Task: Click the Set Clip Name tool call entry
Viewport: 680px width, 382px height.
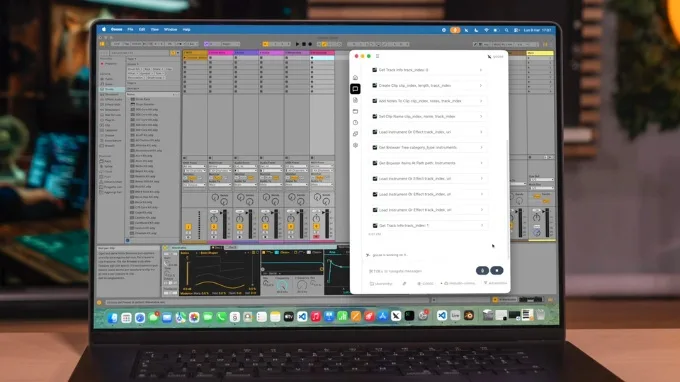Action: click(x=428, y=117)
